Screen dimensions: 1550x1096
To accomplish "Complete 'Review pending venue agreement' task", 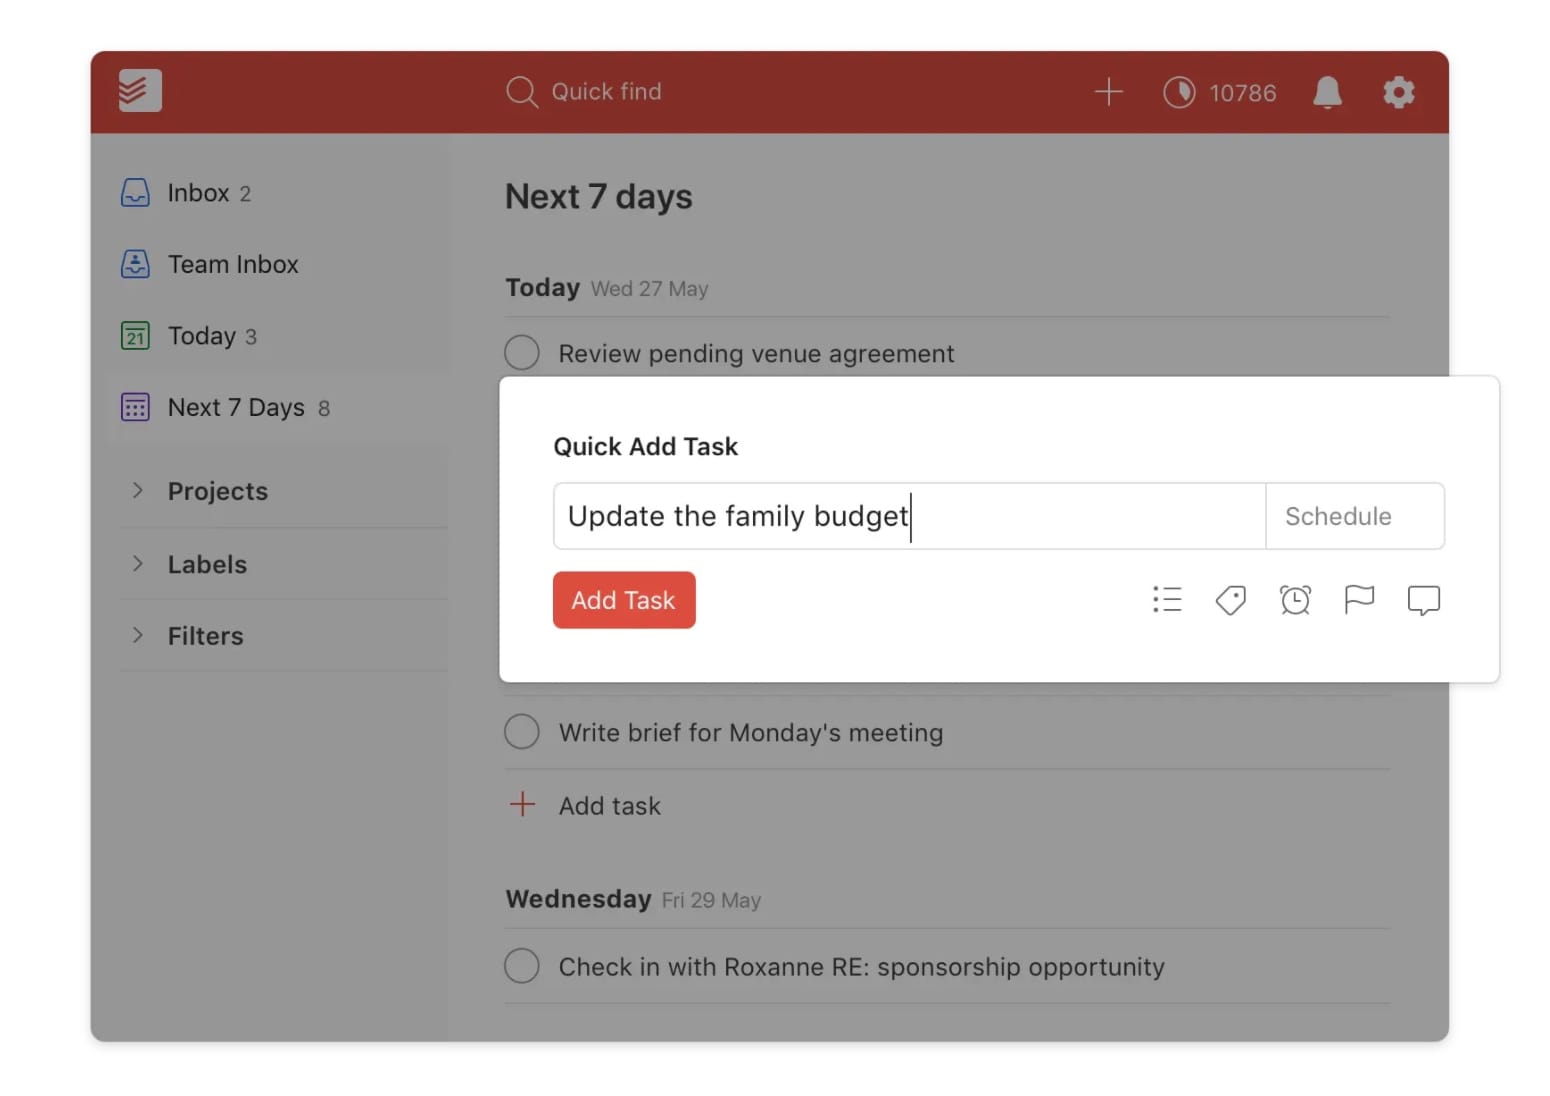I will 522,353.
